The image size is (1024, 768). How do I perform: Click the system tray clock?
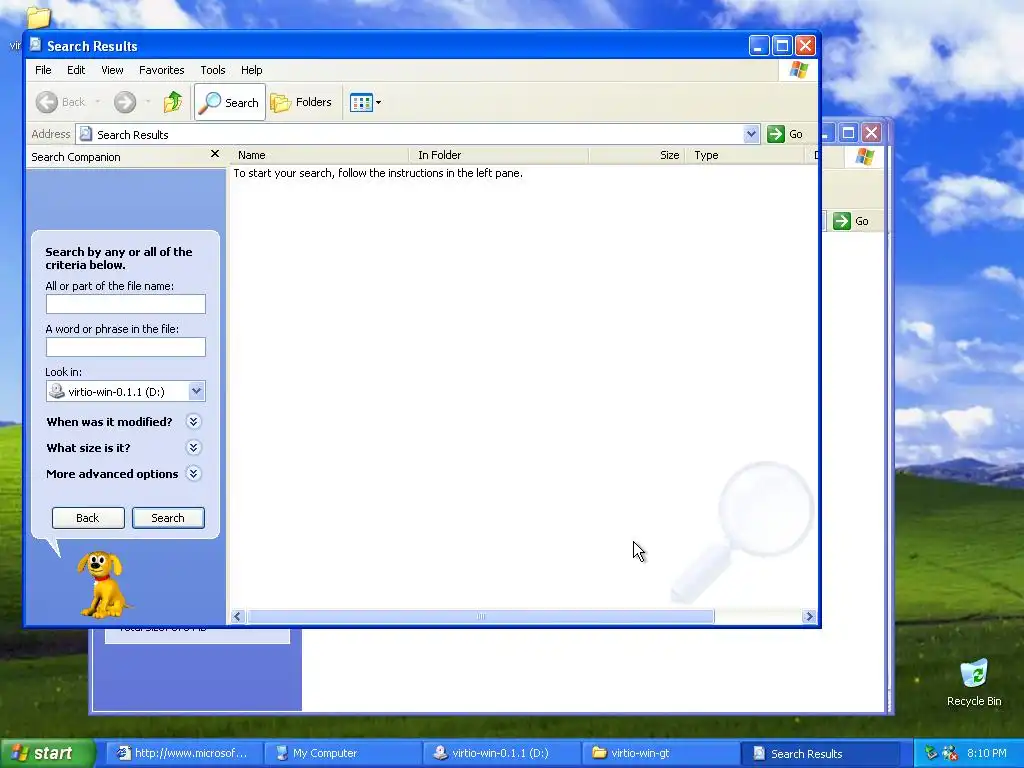tap(987, 753)
